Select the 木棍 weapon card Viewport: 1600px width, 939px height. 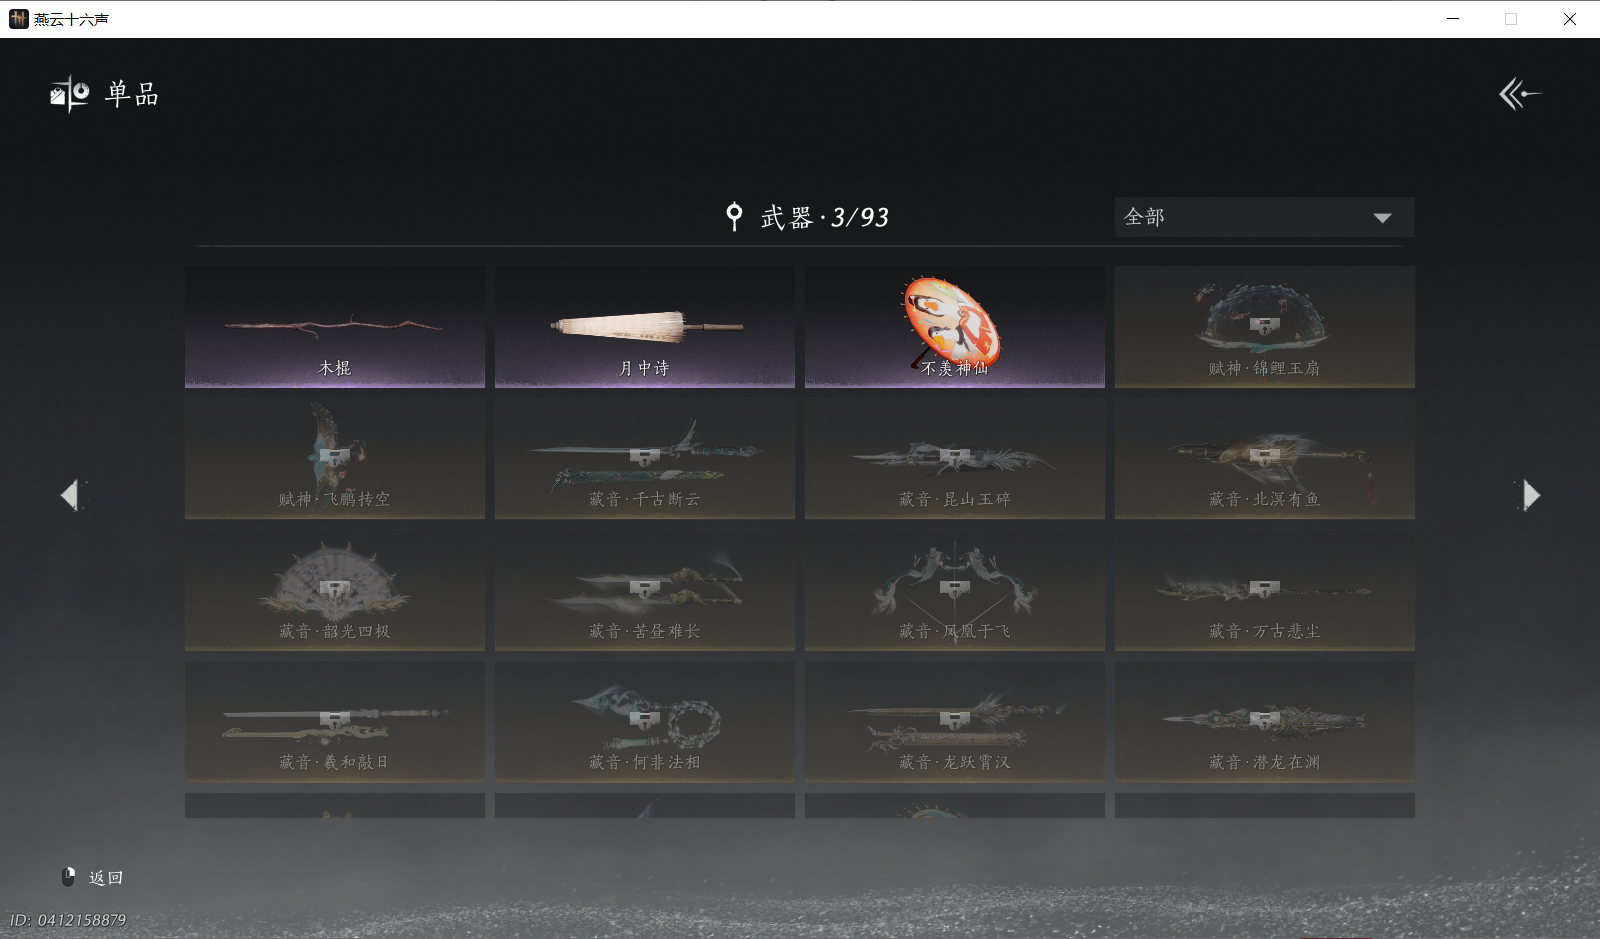click(335, 327)
